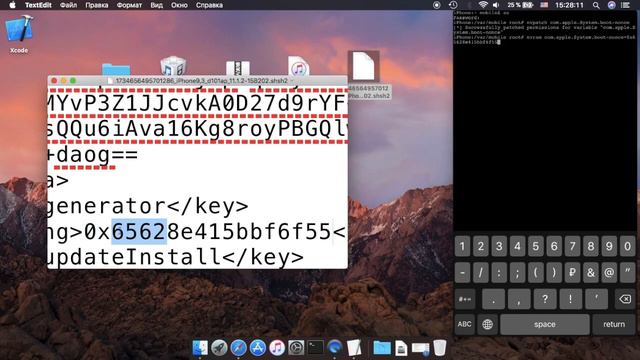Open iTunes from the Dock

[x=277, y=348]
